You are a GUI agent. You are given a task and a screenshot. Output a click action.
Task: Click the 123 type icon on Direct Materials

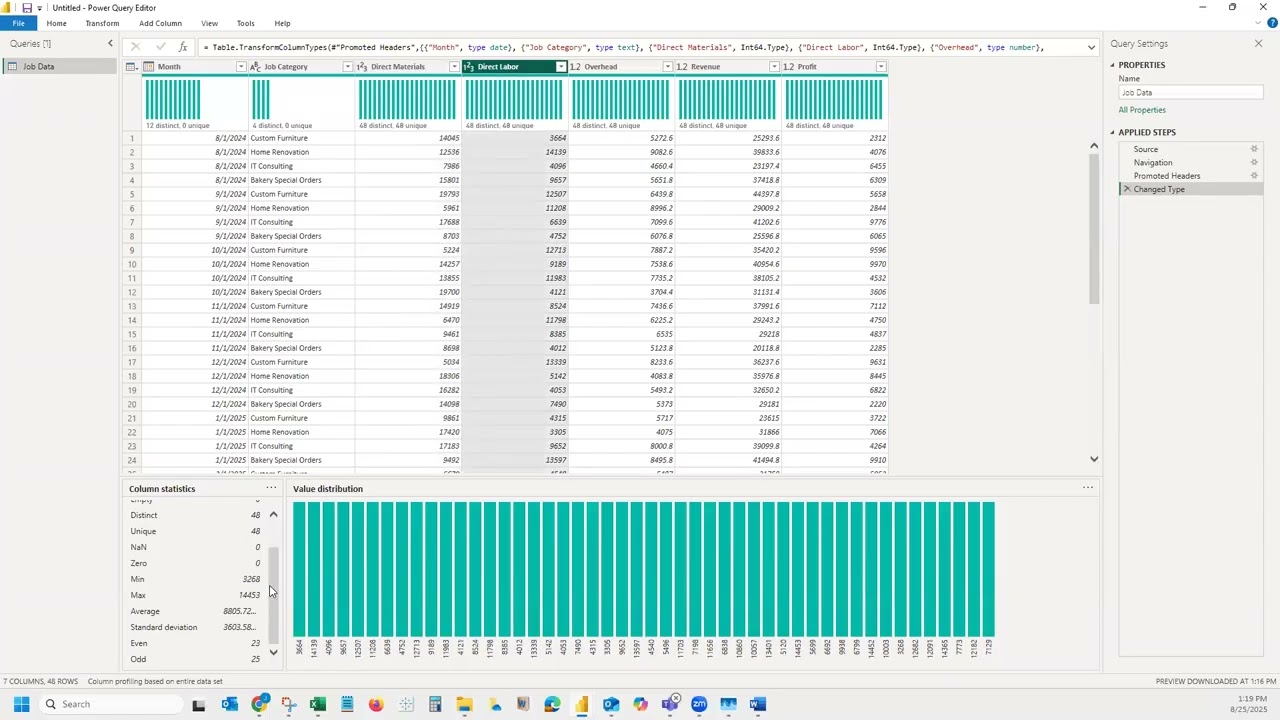362,67
